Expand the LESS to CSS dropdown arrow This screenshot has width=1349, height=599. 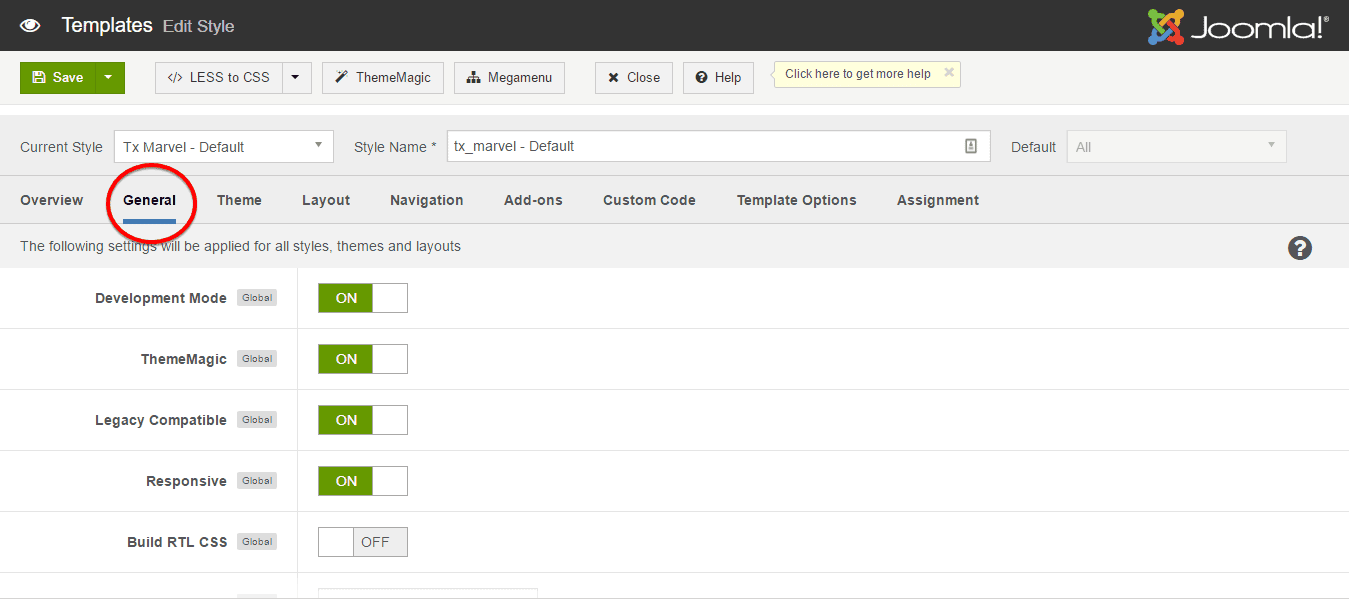click(296, 78)
